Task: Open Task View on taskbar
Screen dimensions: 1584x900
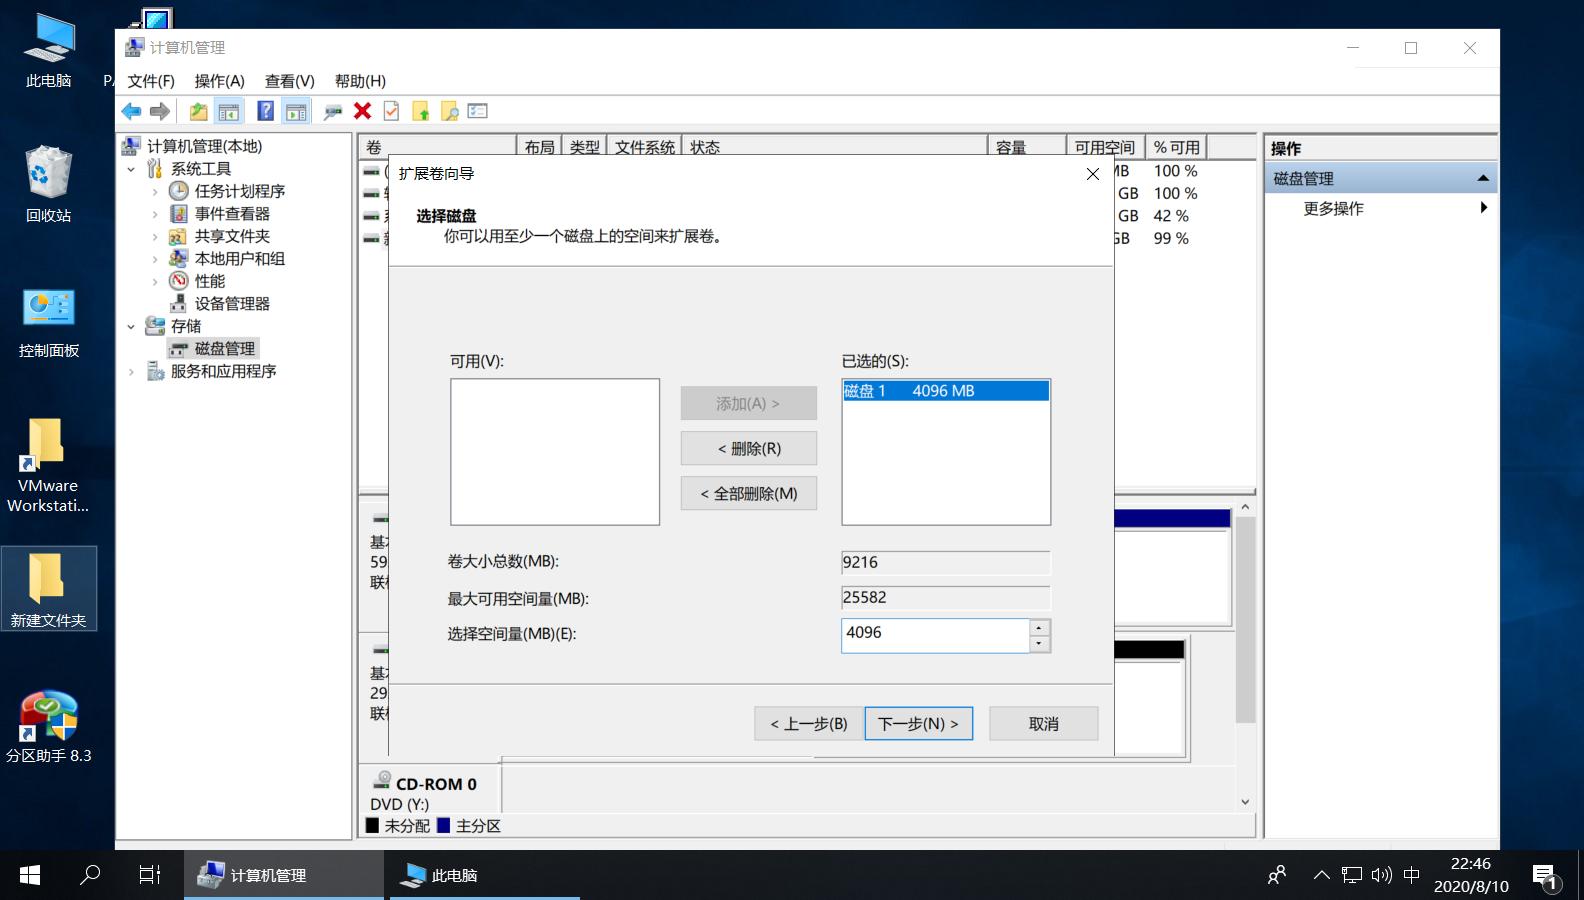Action: click(149, 875)
